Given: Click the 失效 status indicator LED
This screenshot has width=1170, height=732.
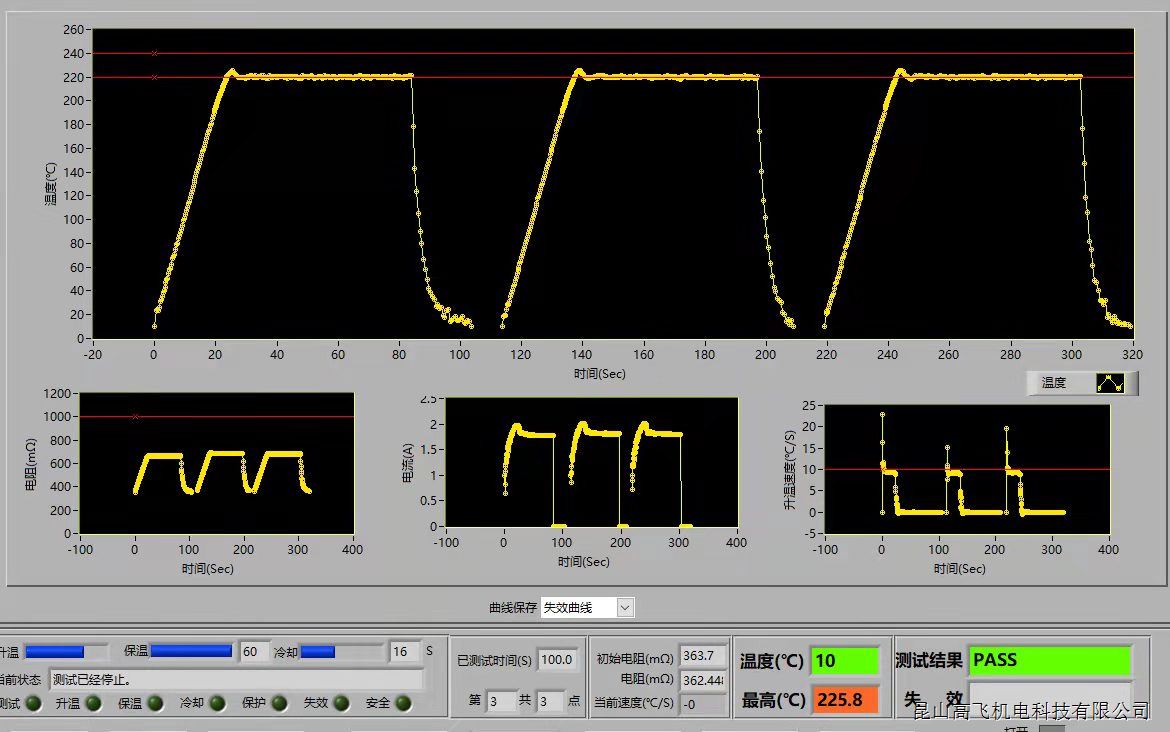Looking at the screenshot, I should [341, 704].
